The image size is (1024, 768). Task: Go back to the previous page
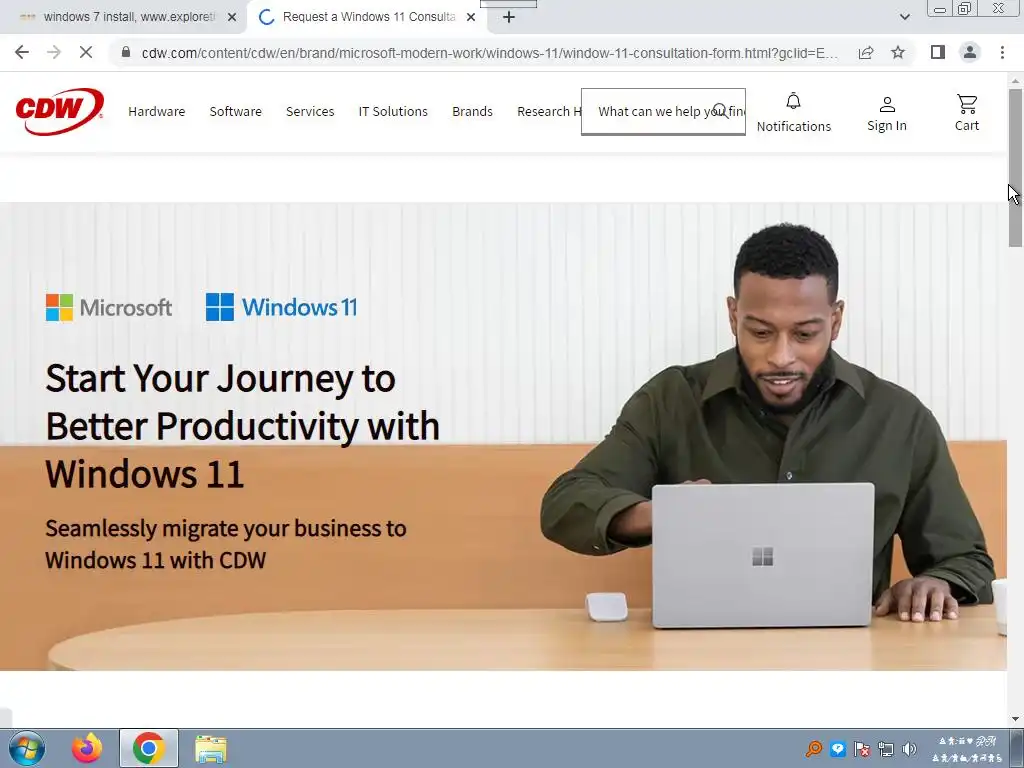(22, 52)
